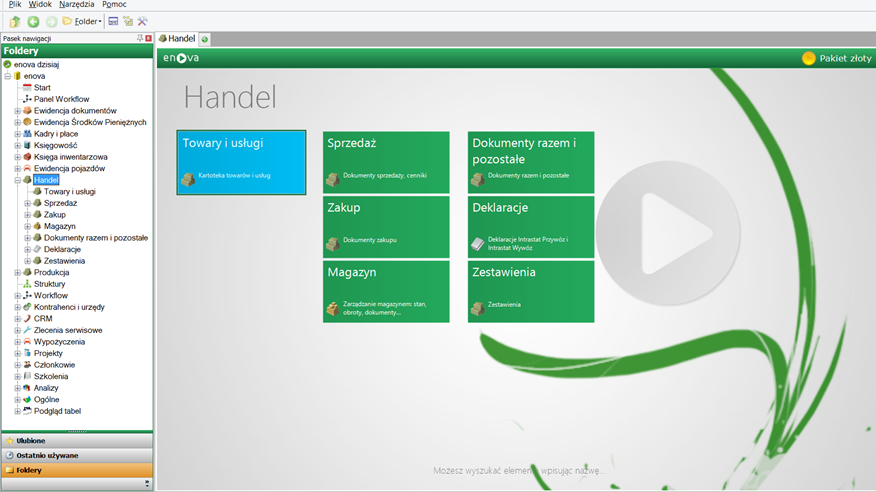Click the Członkowie people icon
Screen dimensions: 876x492
[27, 365]
